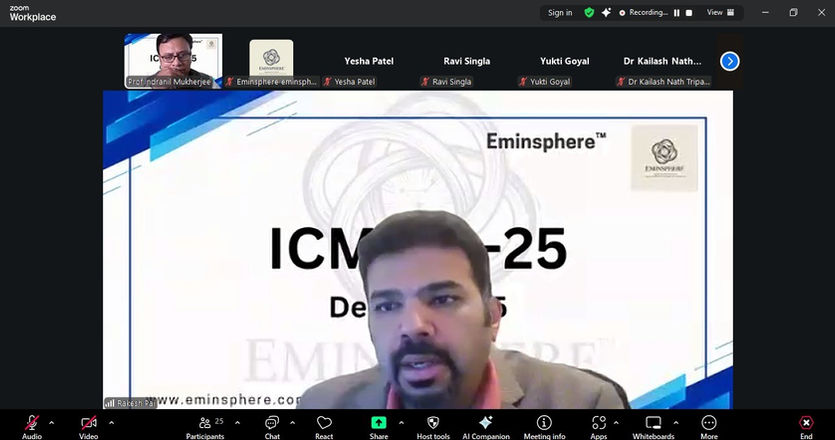
Task: Expand Whiteboards options caret
Action: 676,423
